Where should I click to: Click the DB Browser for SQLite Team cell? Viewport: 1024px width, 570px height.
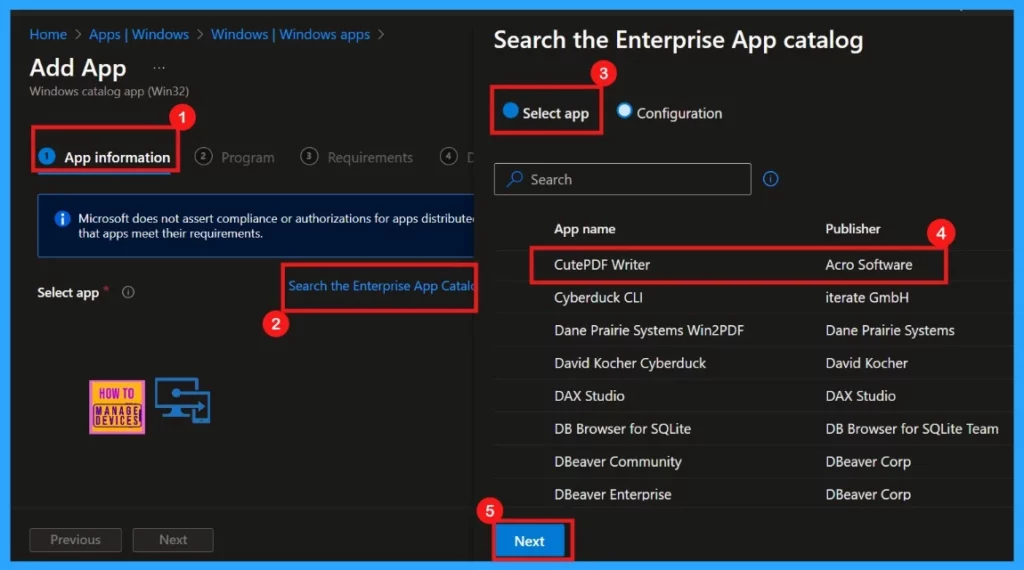click(912, 429)
